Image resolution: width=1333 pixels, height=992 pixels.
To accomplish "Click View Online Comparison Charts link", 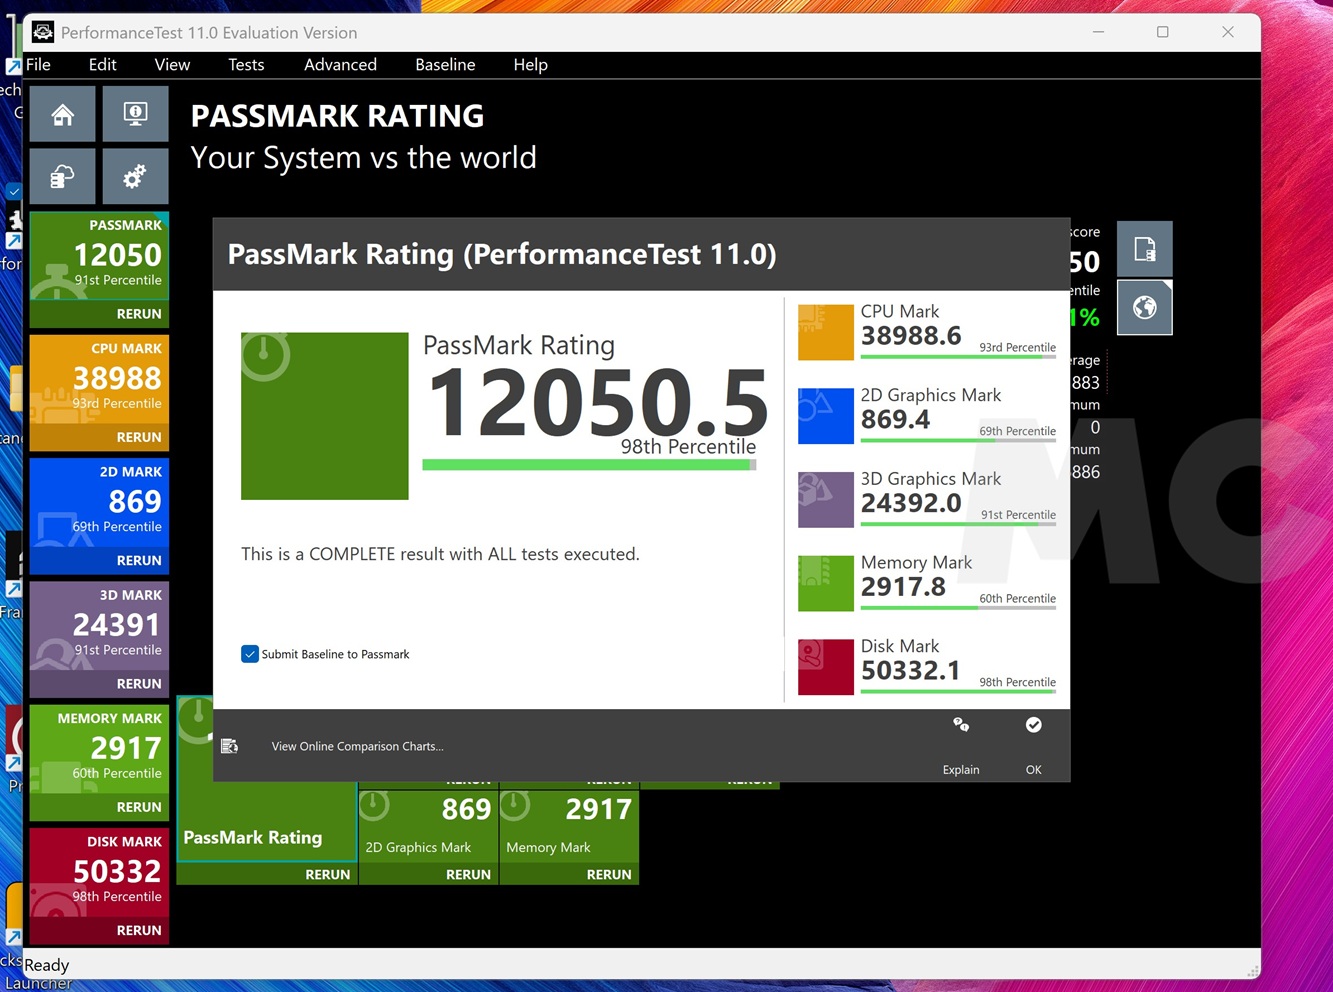I will tap(357, 746).
